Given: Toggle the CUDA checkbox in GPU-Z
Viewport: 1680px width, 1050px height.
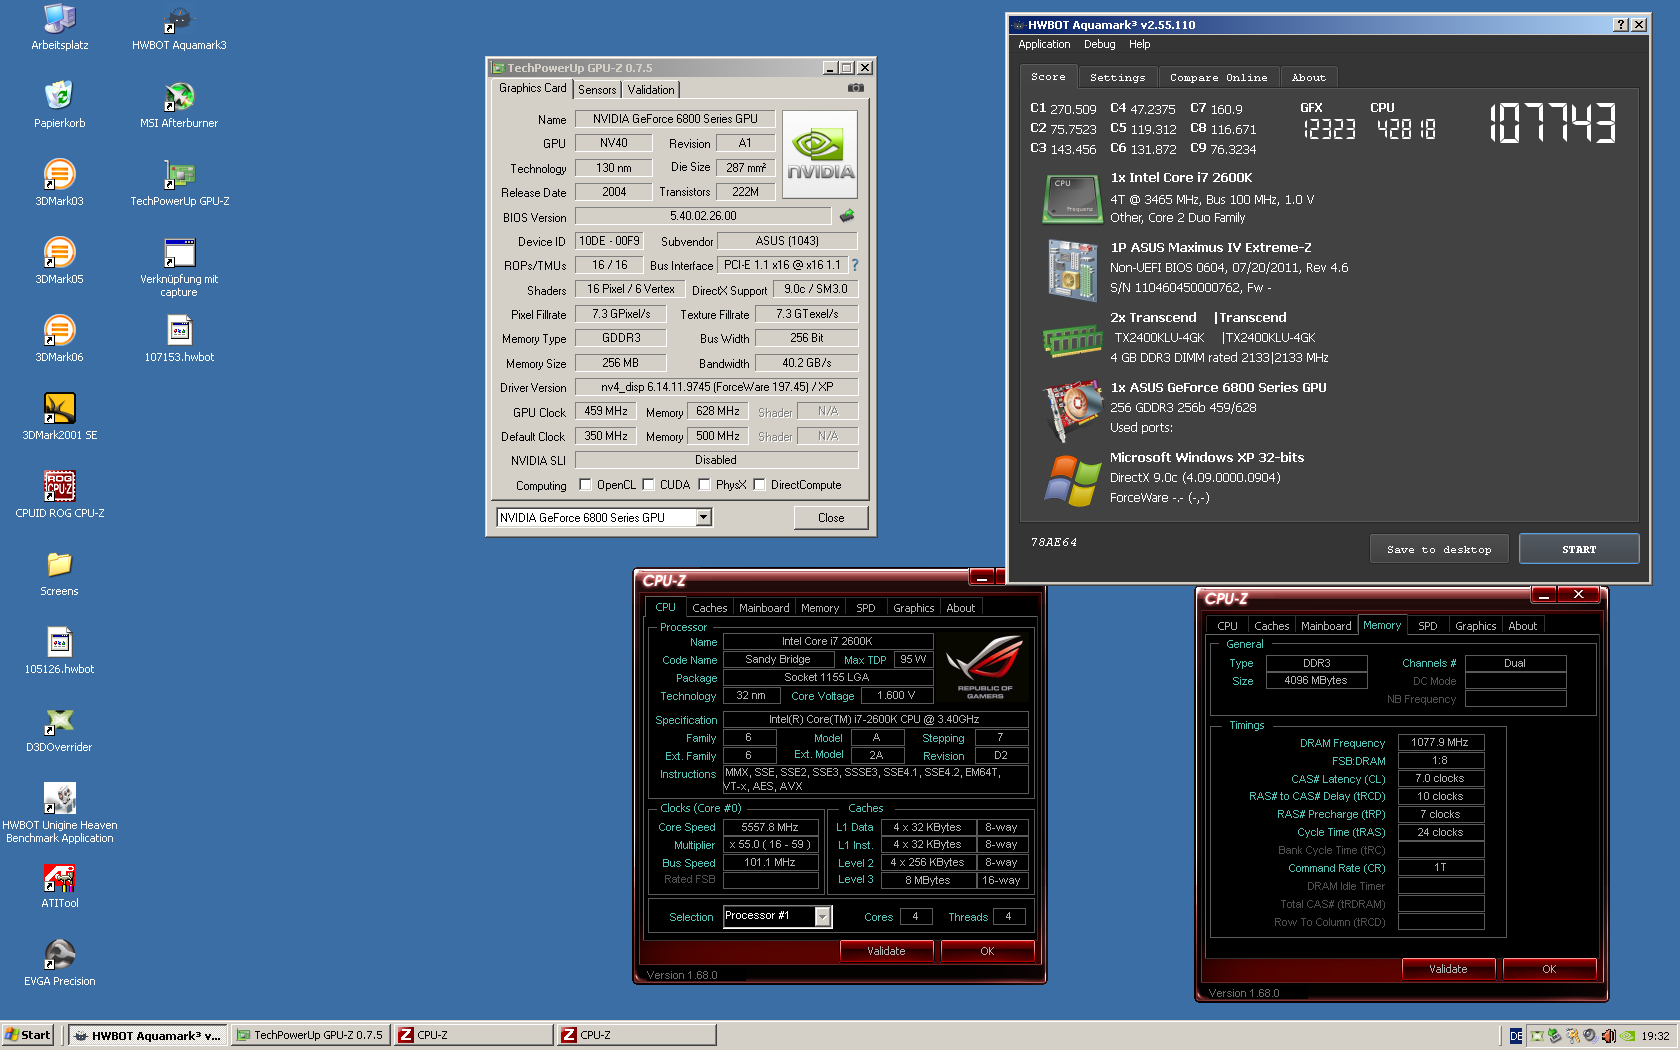Looking at the screenshot, I should (648, 485).
